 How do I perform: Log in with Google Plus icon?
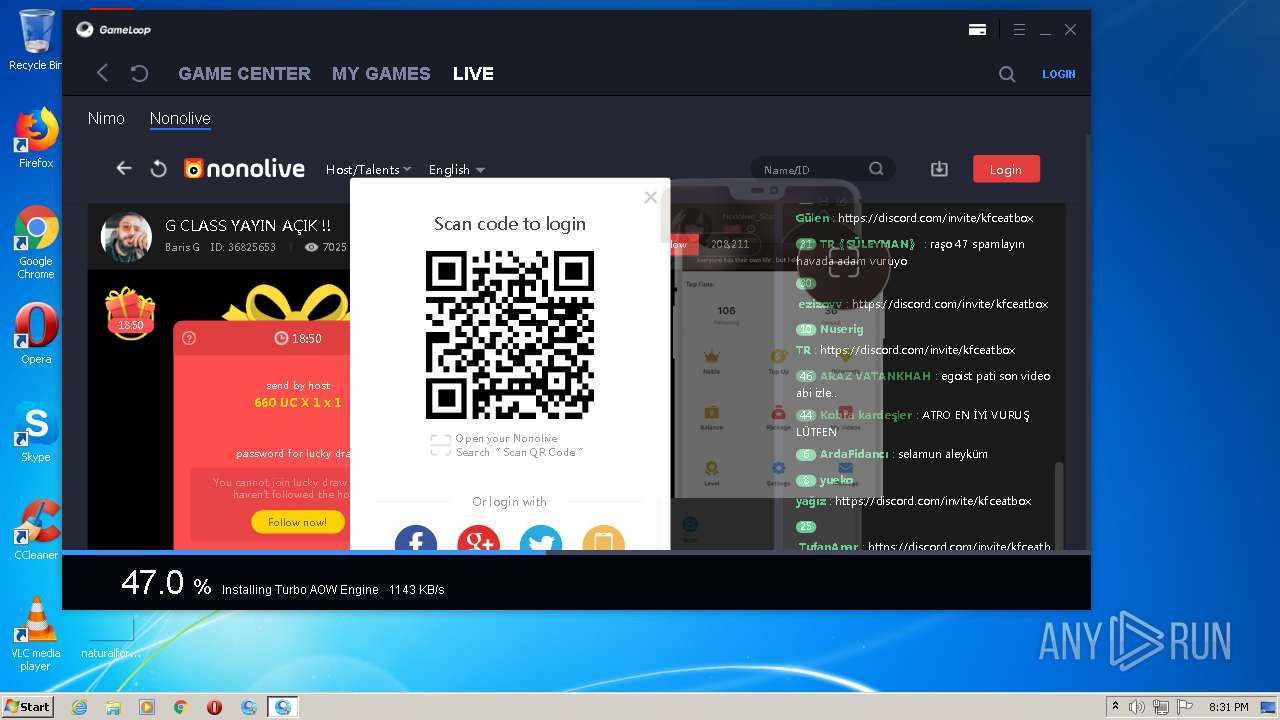coord(478,539)
